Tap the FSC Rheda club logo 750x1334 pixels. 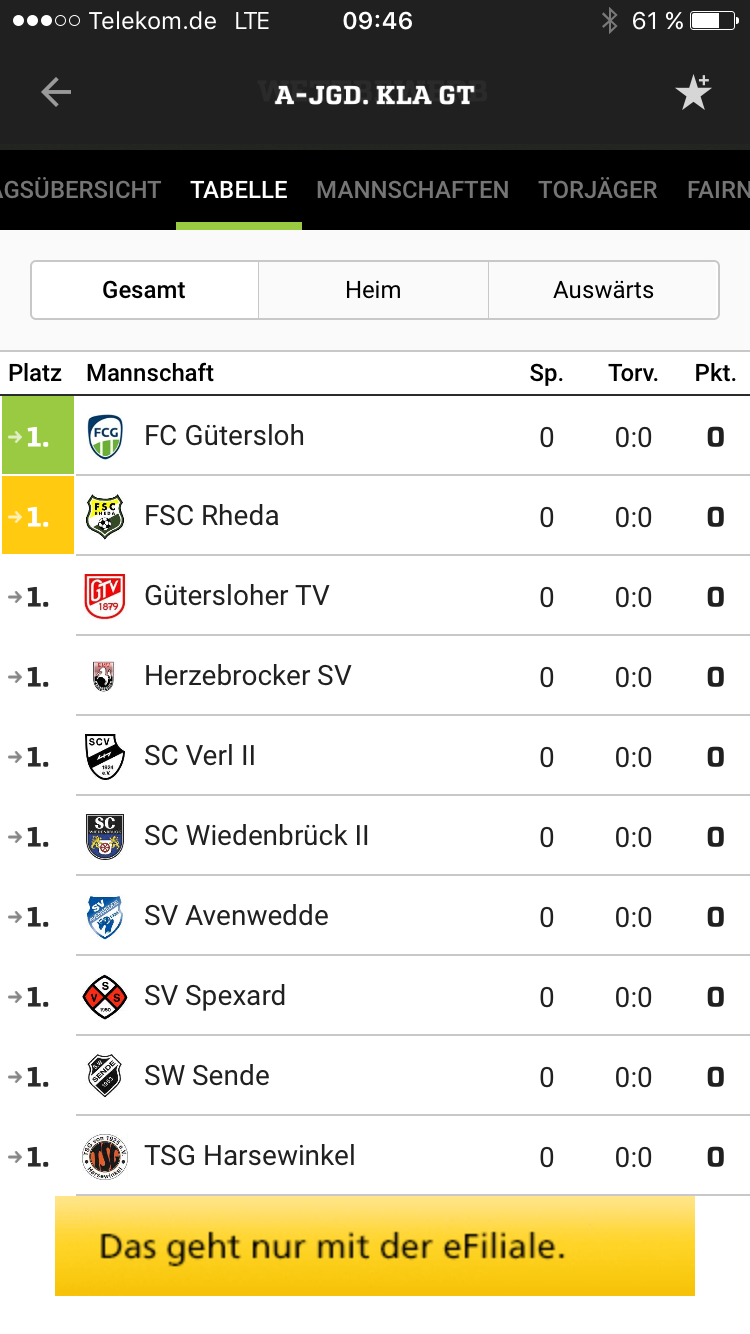click(105, 516)
